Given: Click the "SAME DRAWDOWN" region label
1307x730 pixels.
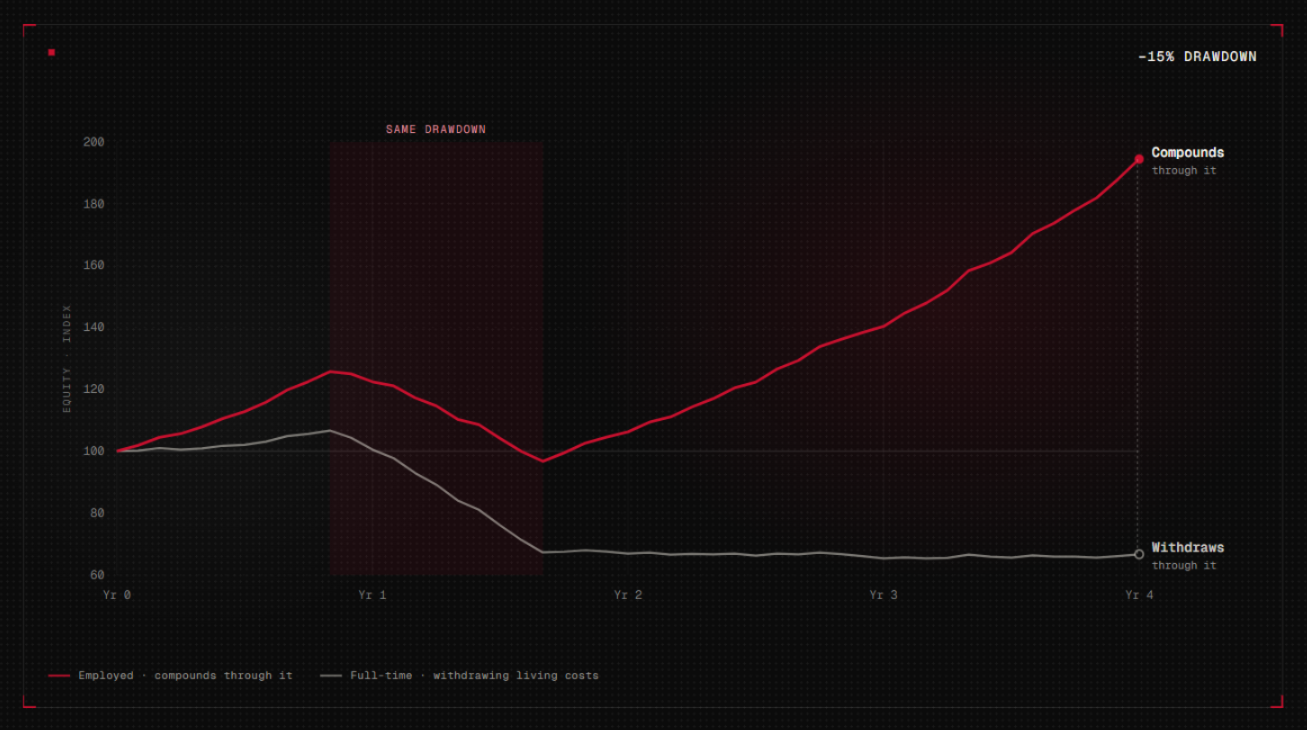Looking at the screenshot, I should [436, 130].
